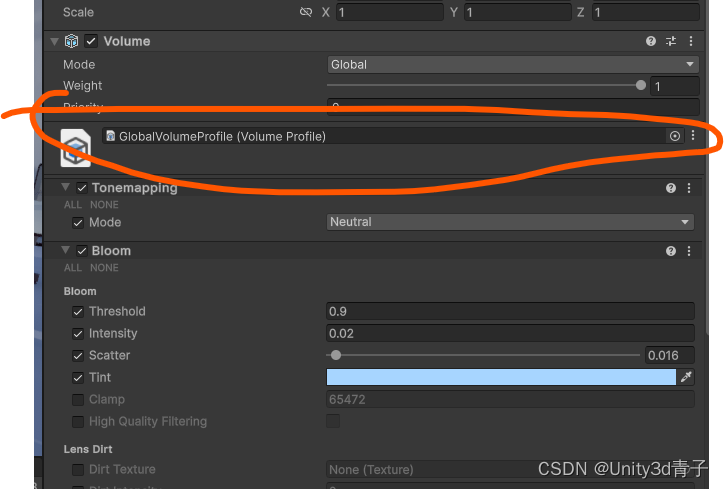Click the Threshold value field 0.9
724x489 pixels.
[x=510, y=311]
